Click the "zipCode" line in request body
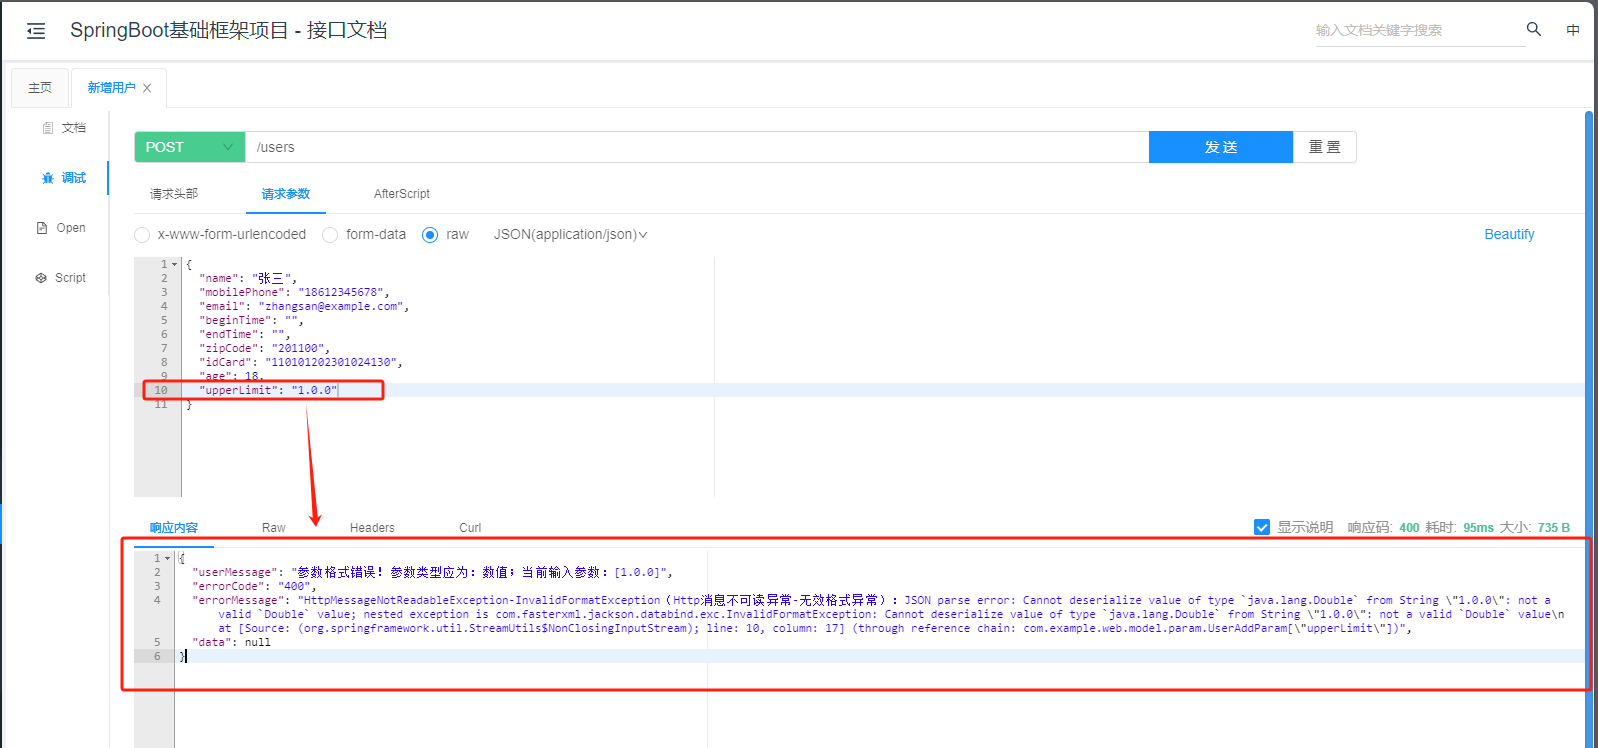This screenshot has width=1598, height=748. pyautogui.click(x=264, y=348)
